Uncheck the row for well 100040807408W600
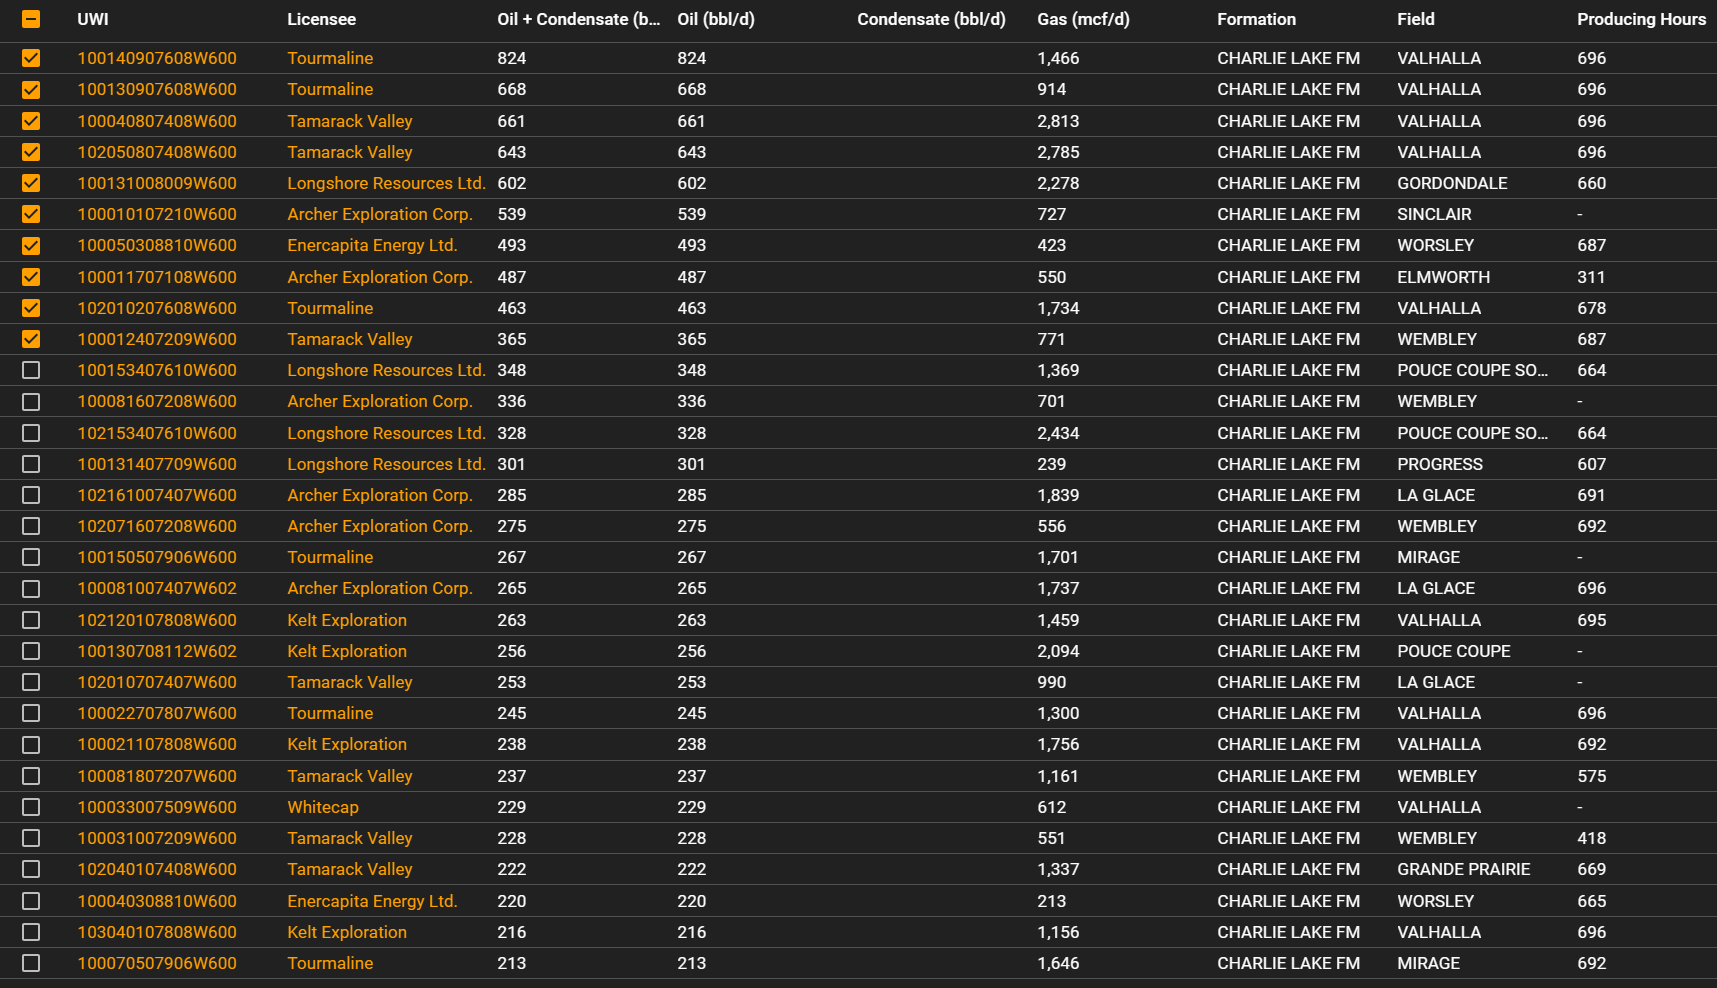Screen dimensions: 1717x988 pyautogui.click(x=31, y=121)
